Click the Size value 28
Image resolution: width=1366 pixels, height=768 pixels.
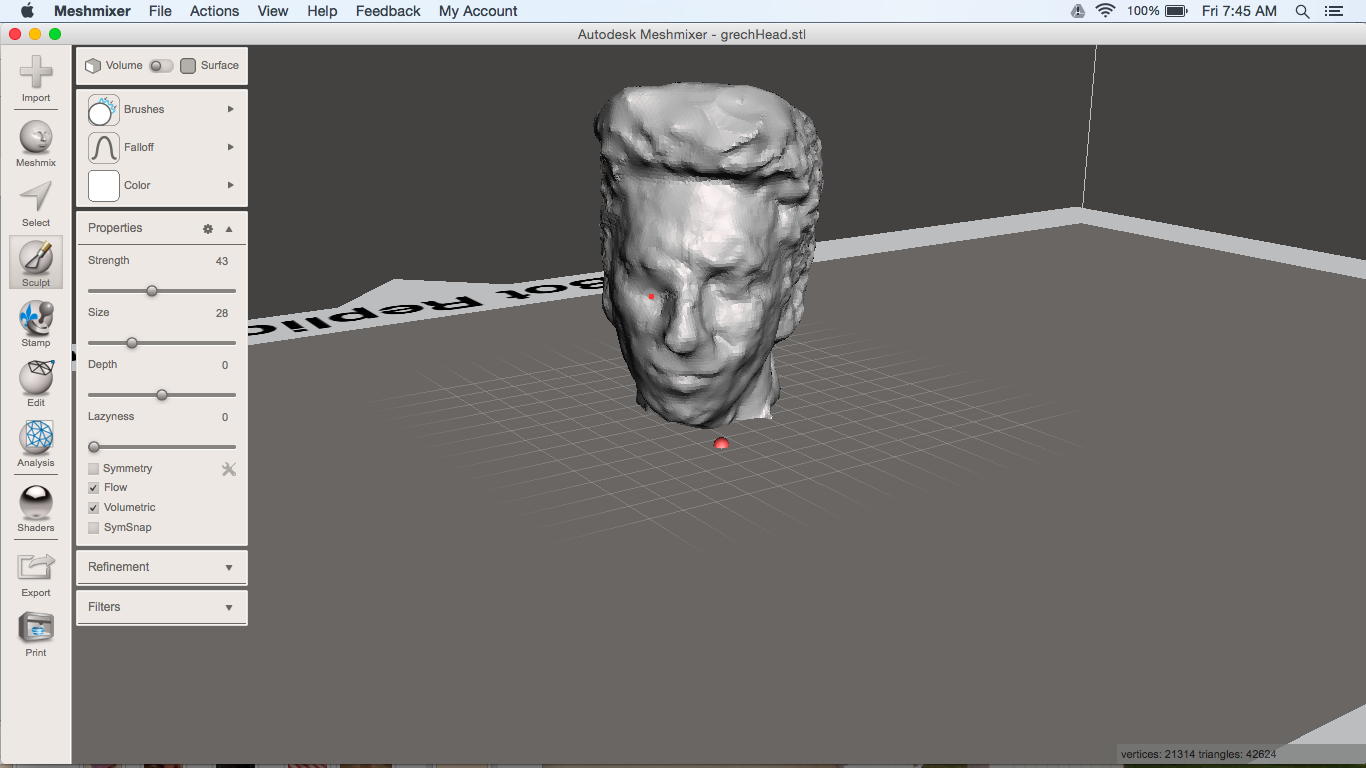[222, 314]
